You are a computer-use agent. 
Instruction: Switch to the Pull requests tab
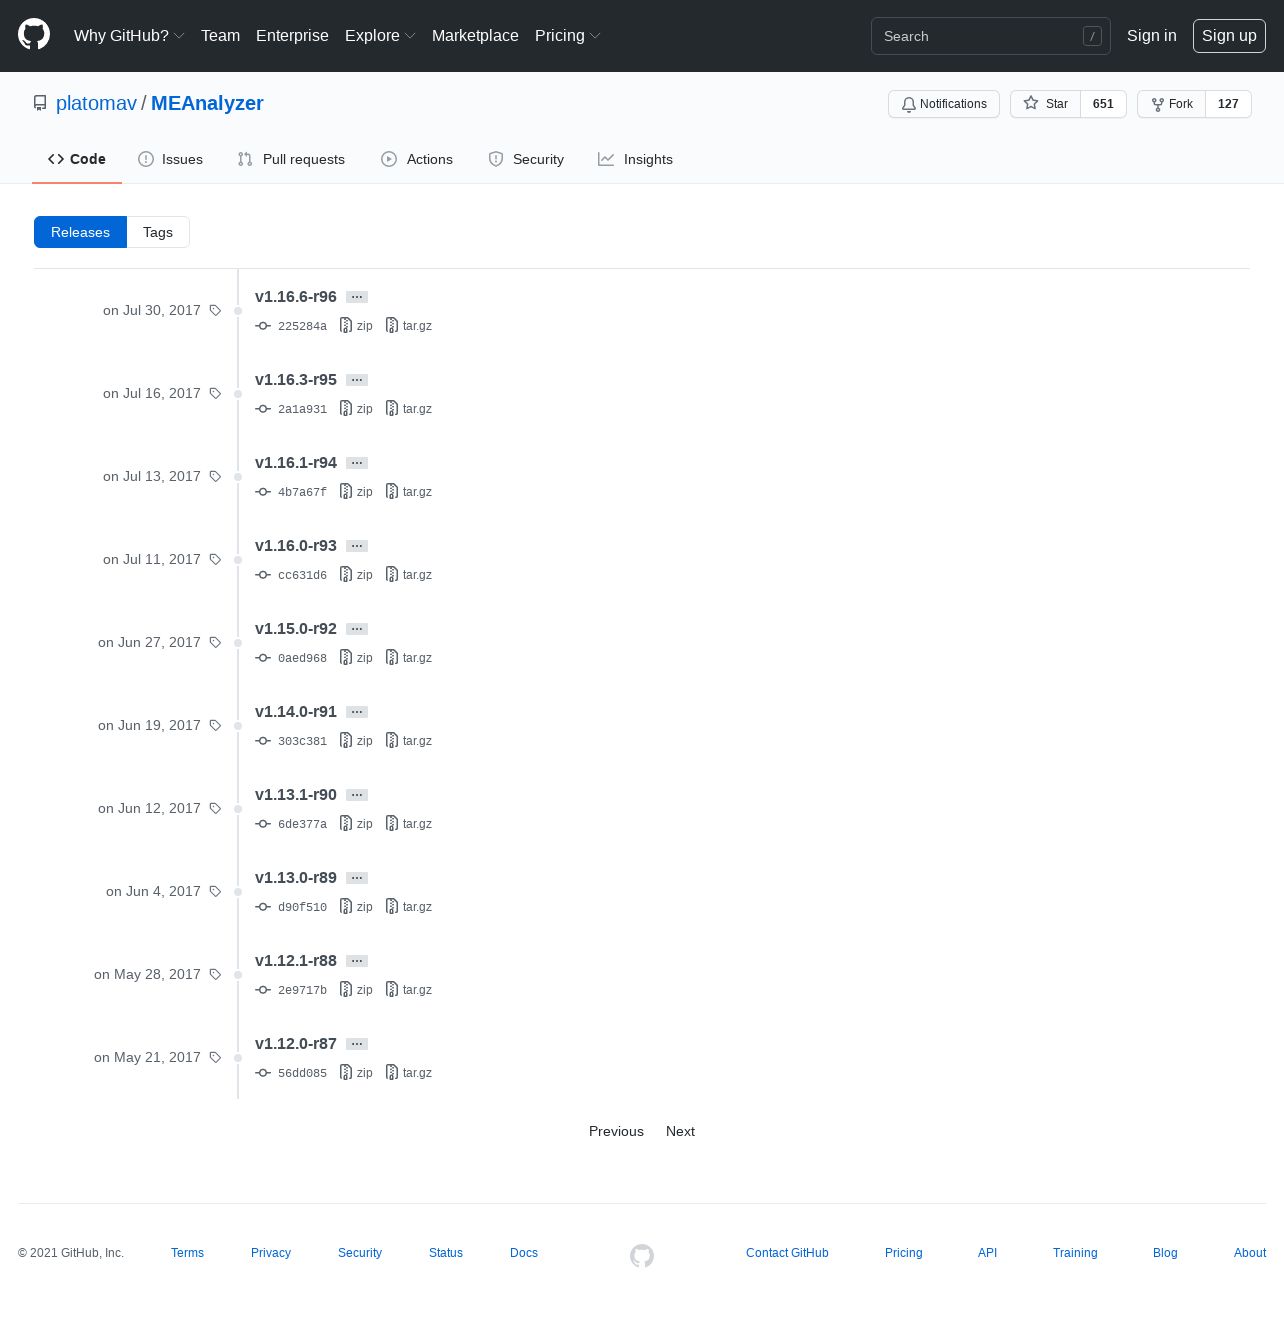(291, 159)
